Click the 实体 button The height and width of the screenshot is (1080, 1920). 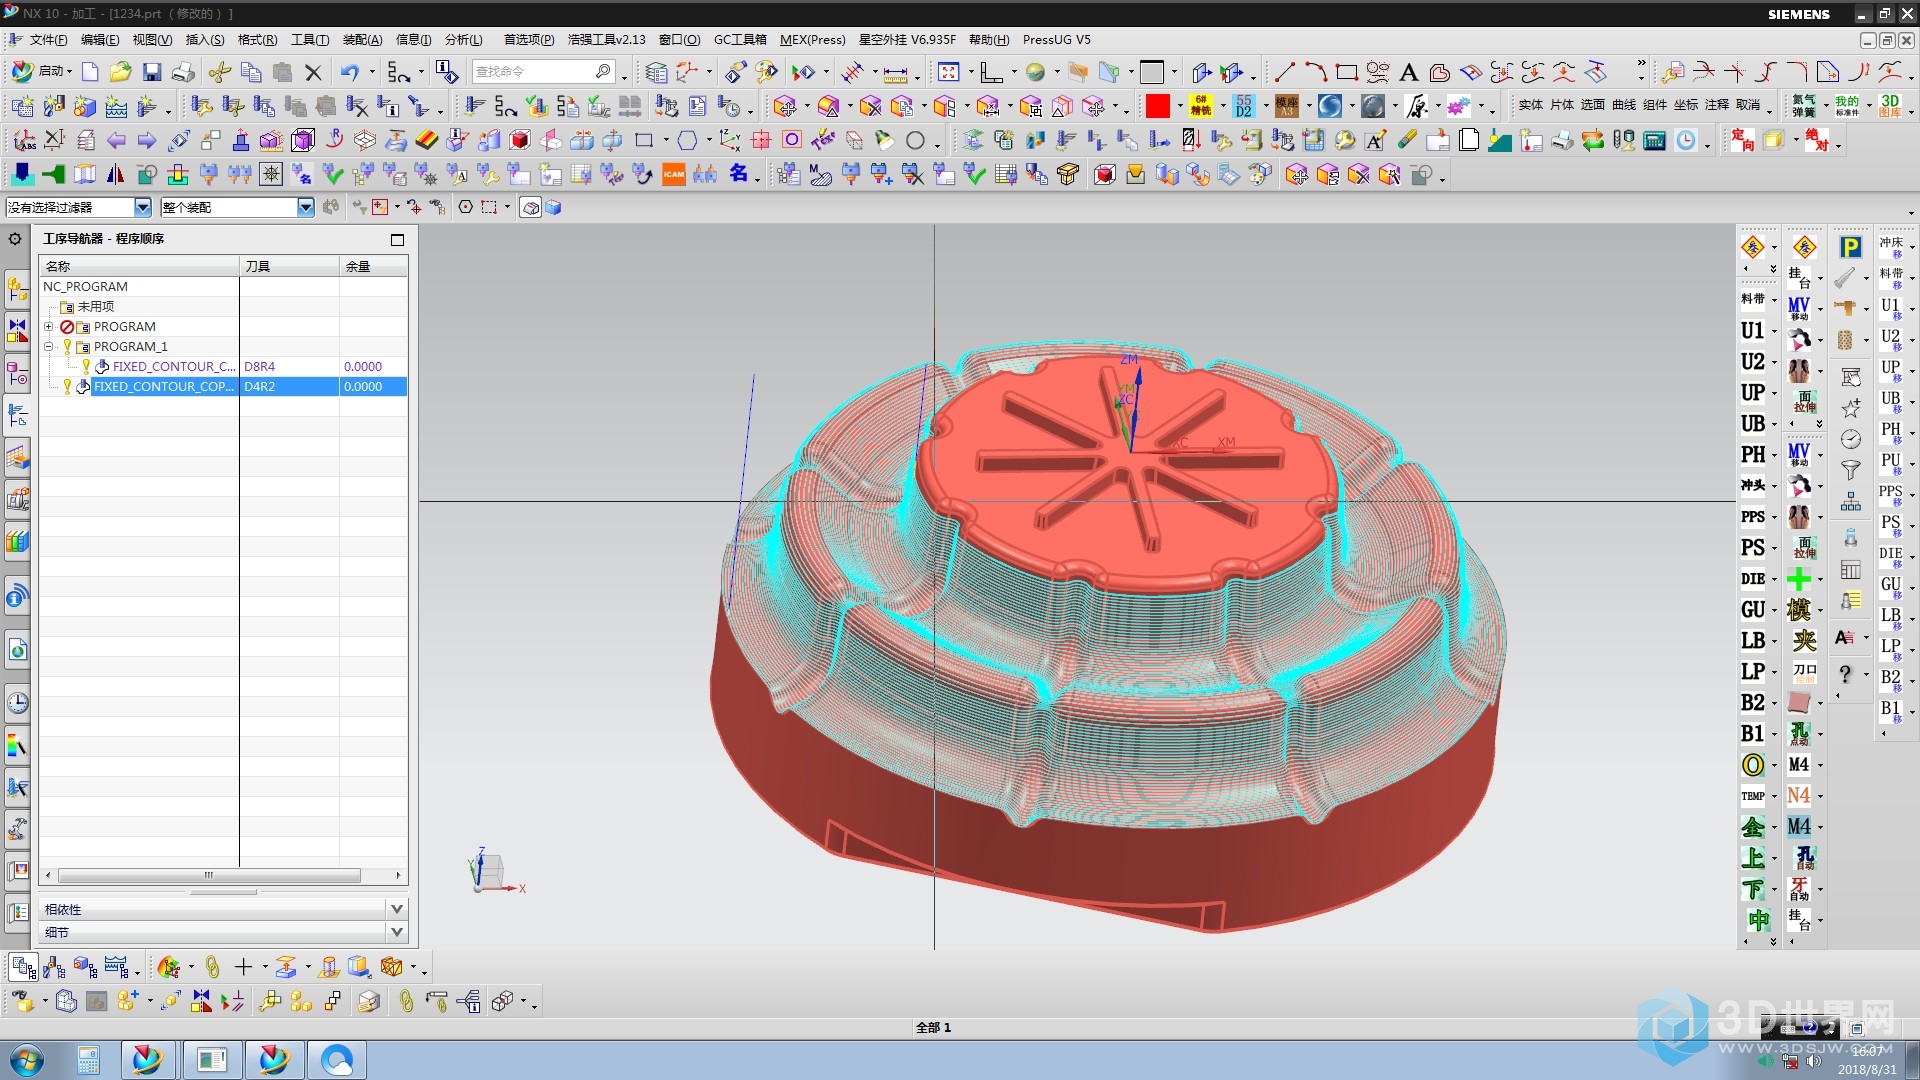1531,105
